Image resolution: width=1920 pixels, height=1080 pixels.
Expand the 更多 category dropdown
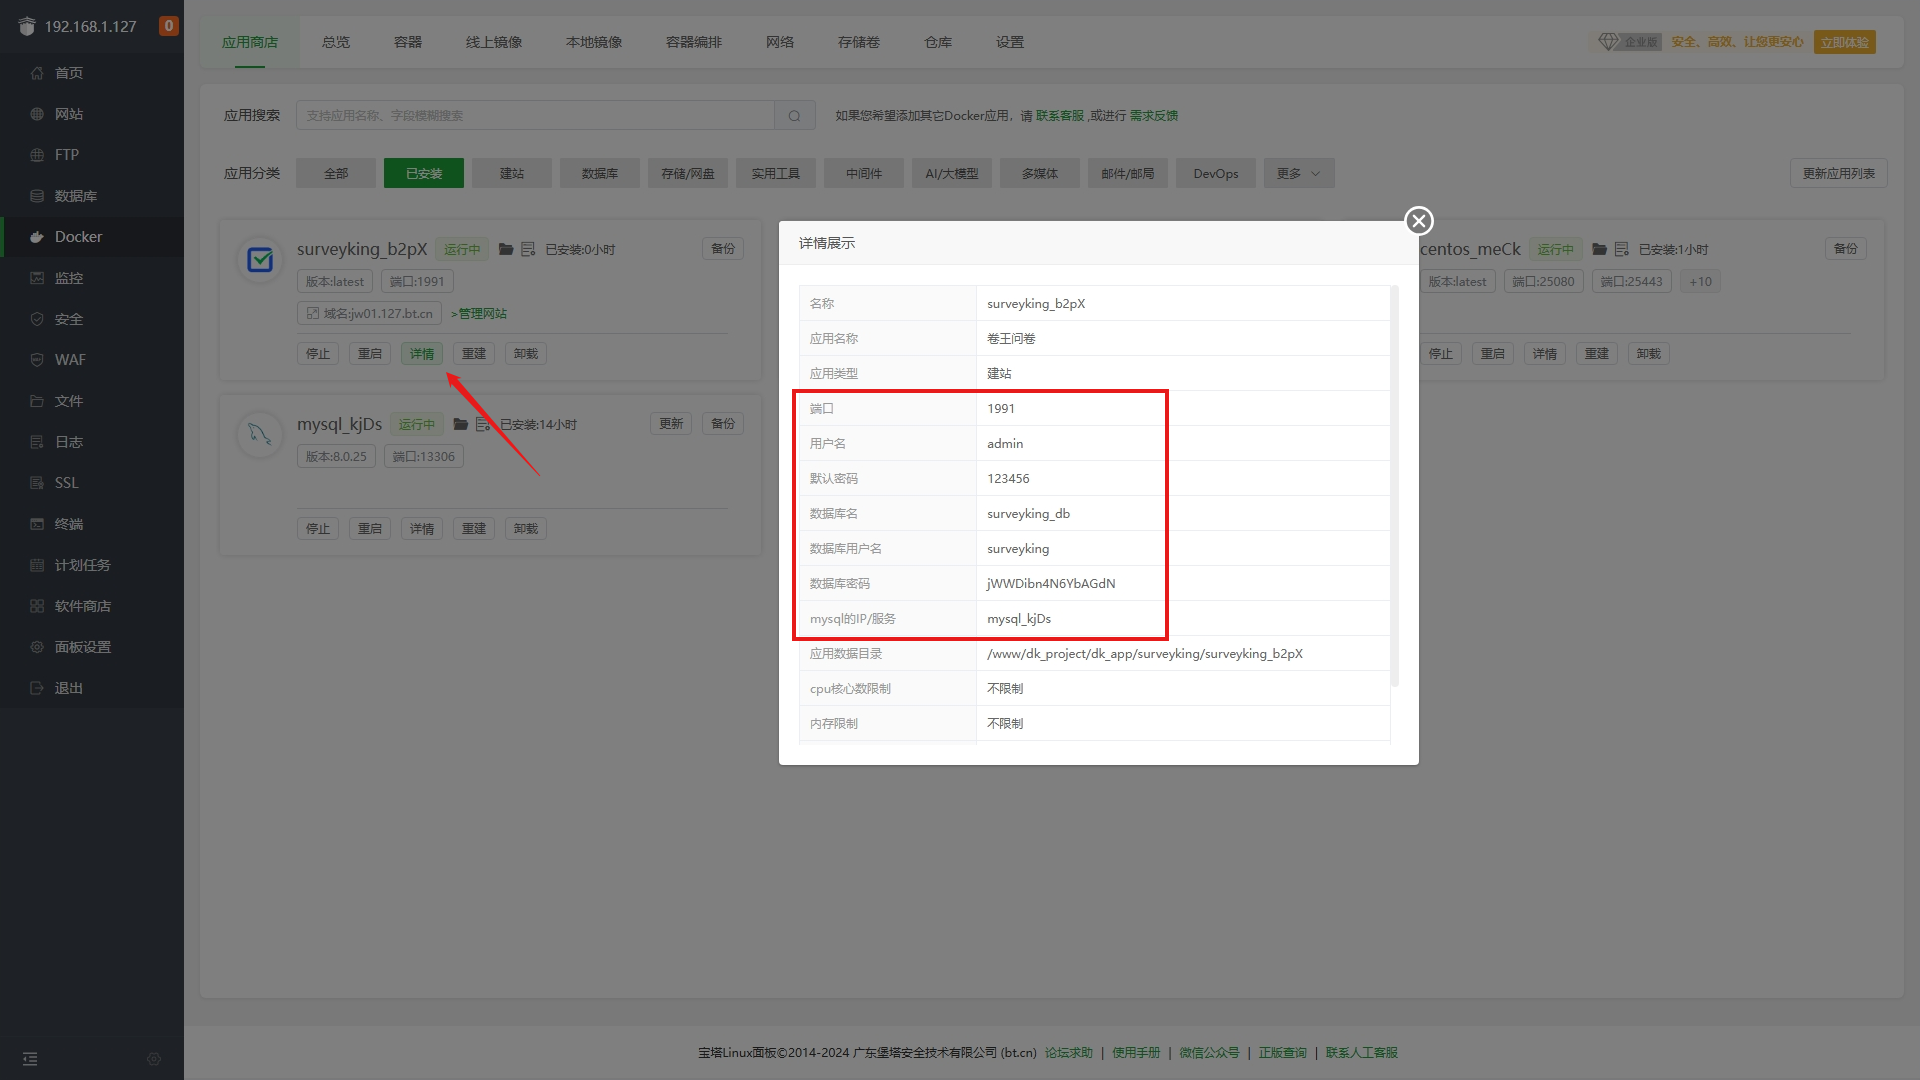click(x=1299, y=173)
